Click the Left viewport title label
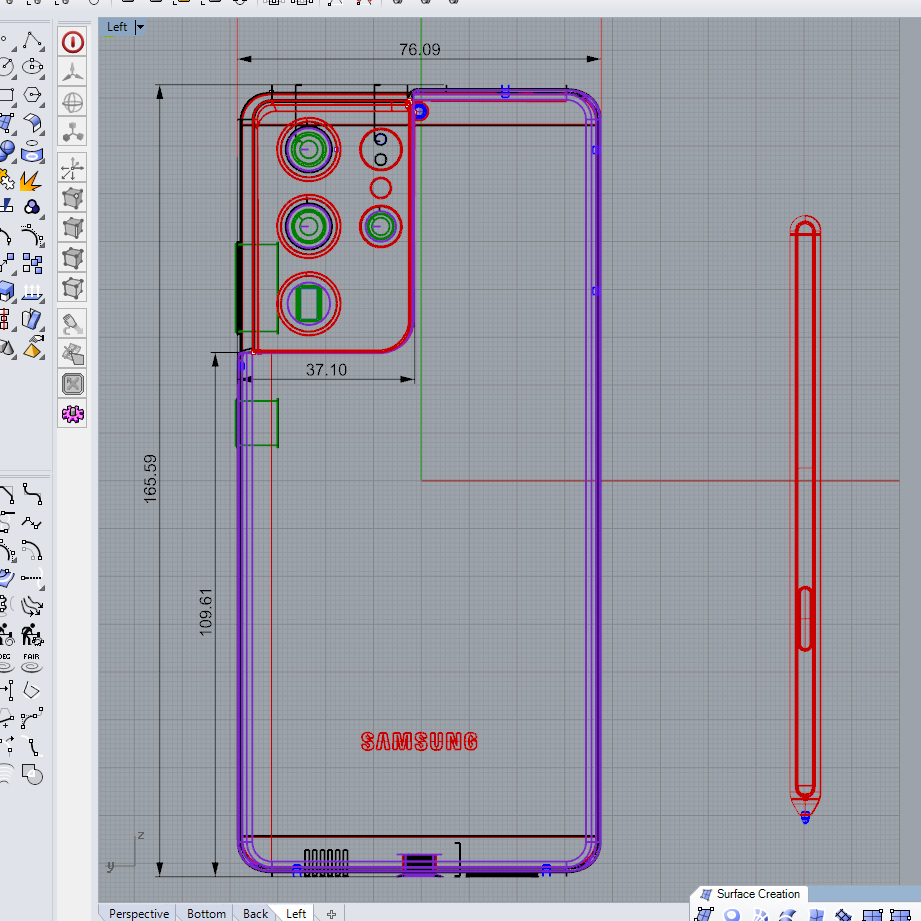The width and height of the screenshot is (921, 921). click(x=117, y=27)
